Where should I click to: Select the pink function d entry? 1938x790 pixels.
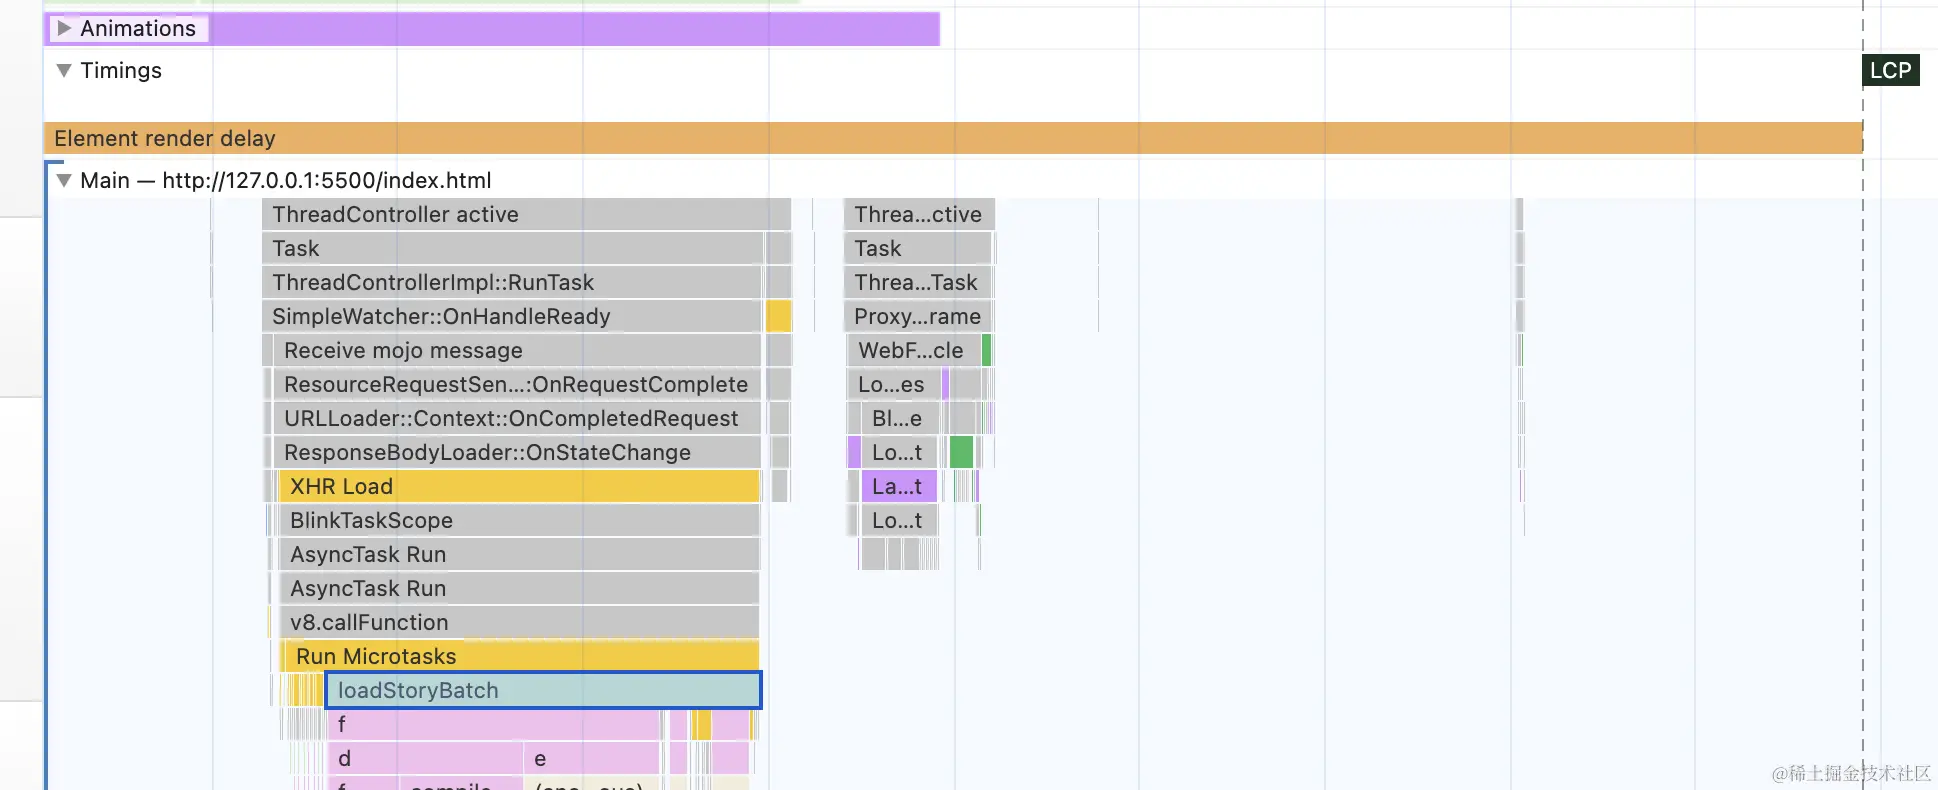point(425,758)
